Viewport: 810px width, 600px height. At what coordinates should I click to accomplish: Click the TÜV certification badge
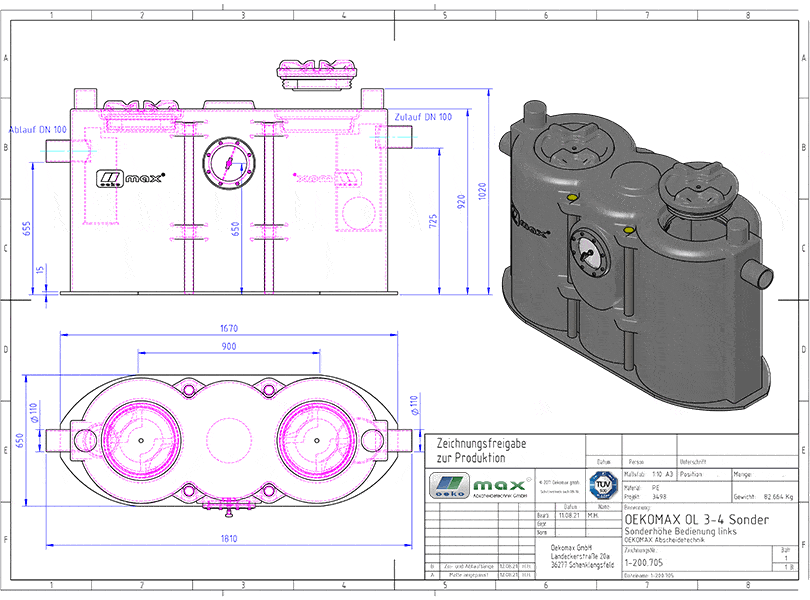click(x=603, y=485)
